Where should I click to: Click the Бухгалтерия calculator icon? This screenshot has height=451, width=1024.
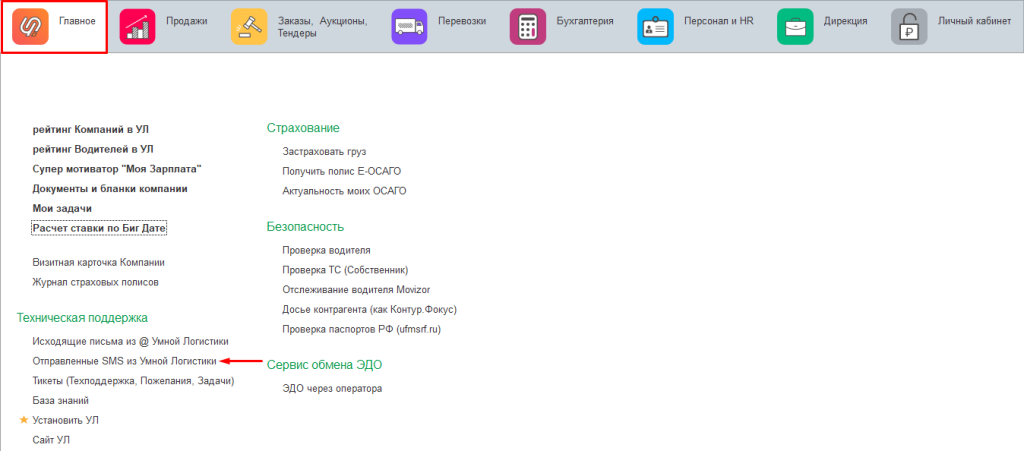(x=527, y=27)
